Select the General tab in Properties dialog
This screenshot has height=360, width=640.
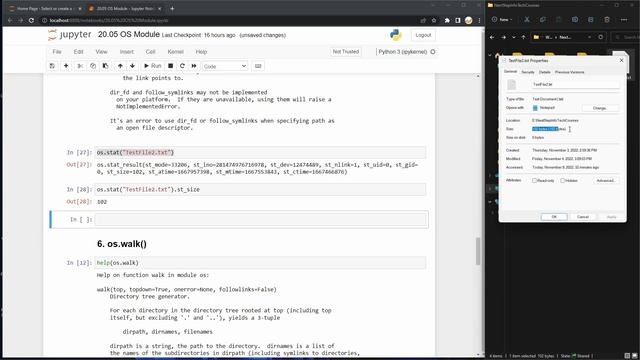510,72
